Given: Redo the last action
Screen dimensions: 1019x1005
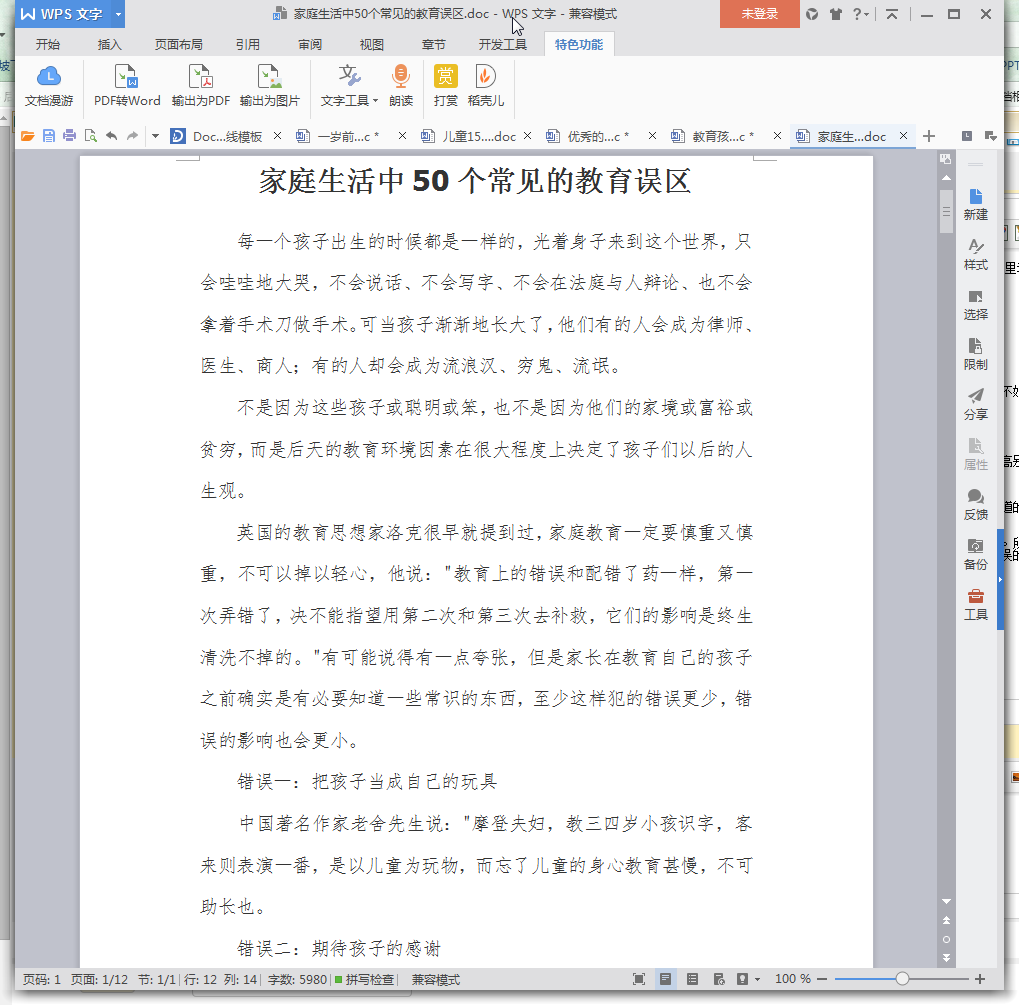Looking at the screenshot, I should (x=133, y=136).
